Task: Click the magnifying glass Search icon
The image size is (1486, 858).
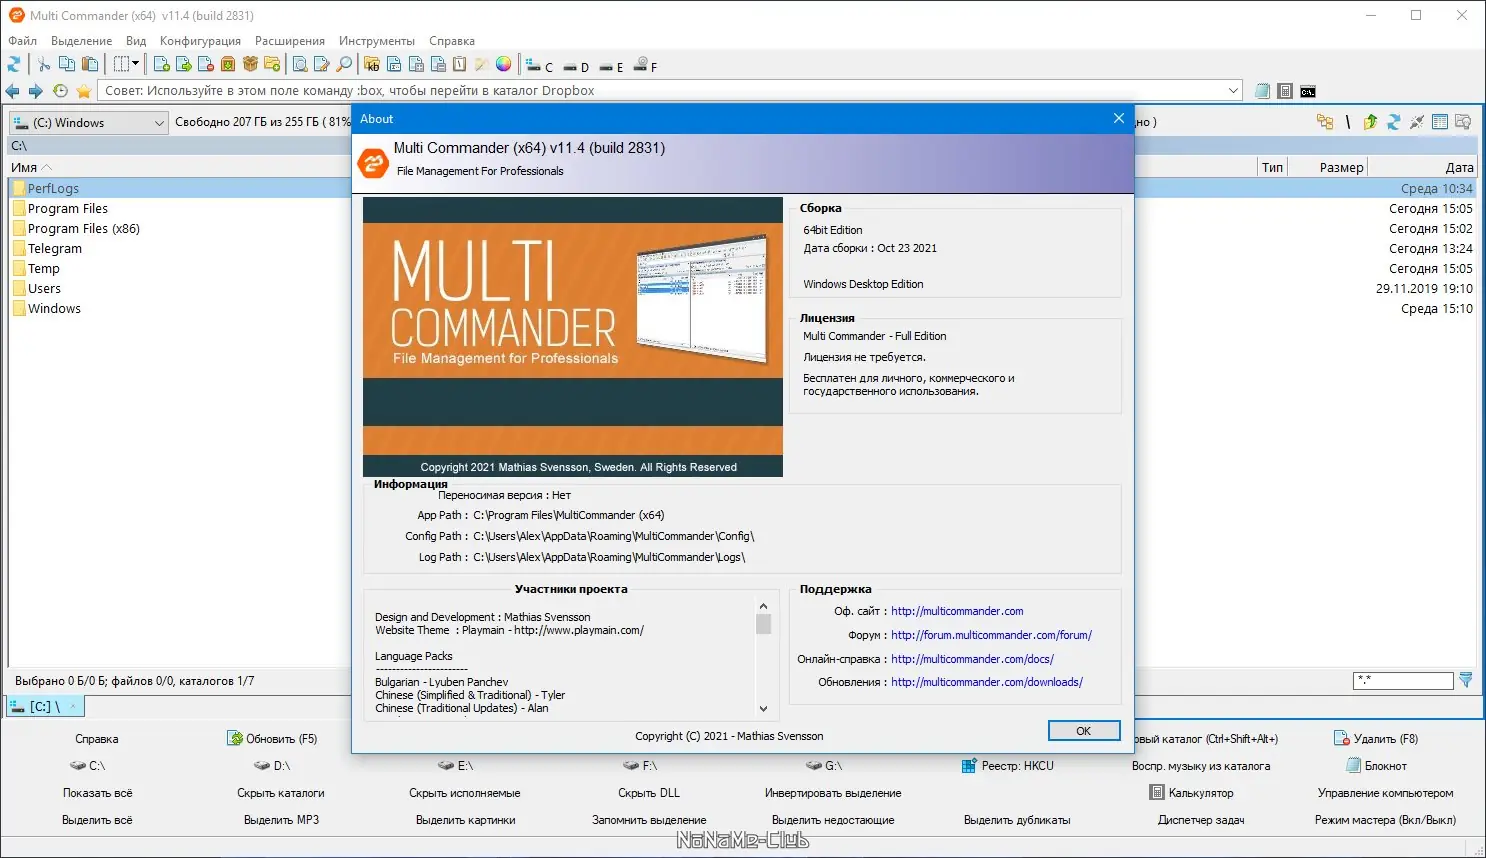Action: coord(344,64)
